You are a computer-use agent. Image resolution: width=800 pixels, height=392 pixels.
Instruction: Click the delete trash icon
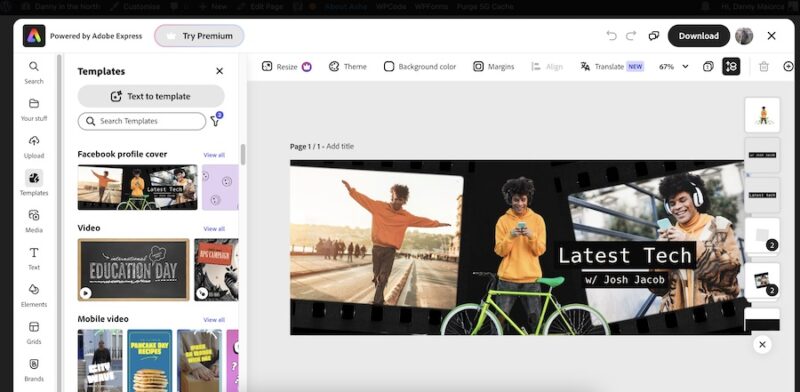(x=764, y=66)
